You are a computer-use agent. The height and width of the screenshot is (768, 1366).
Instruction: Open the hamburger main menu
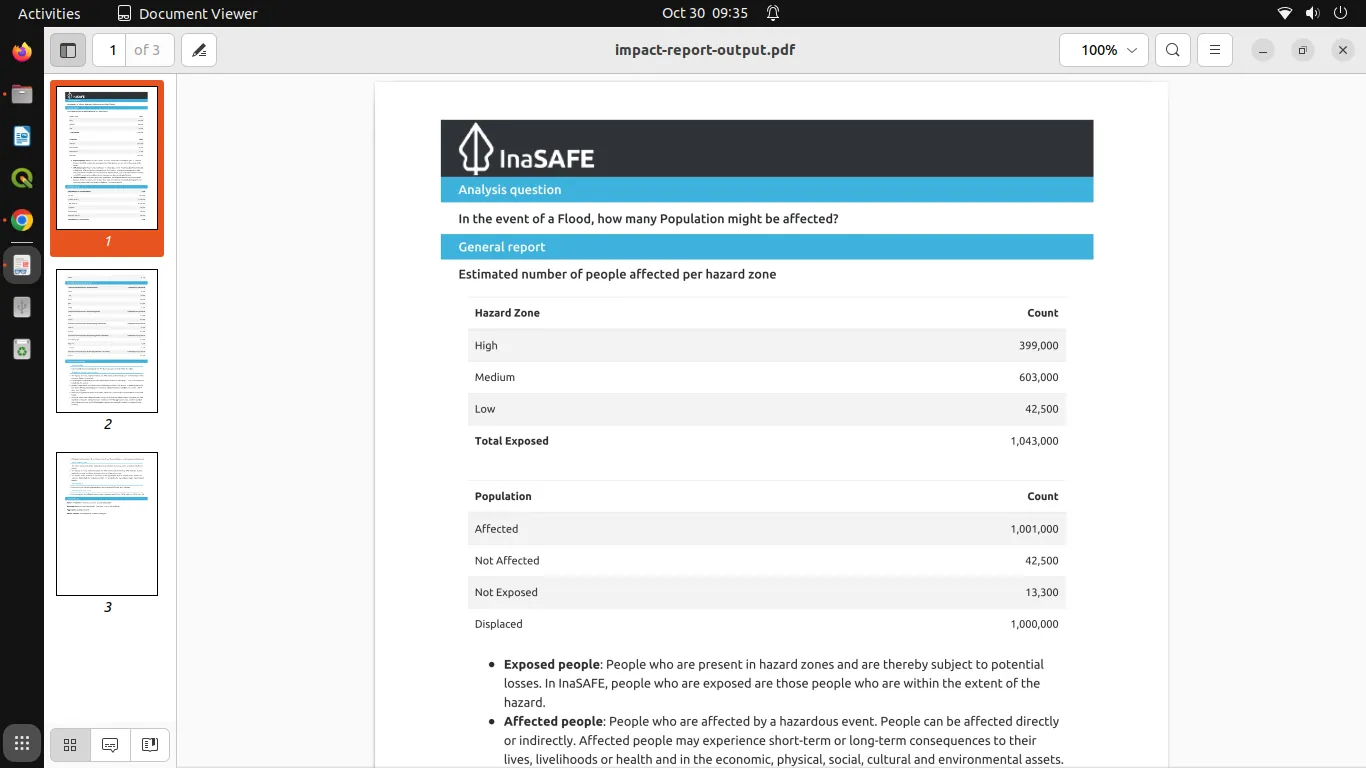coord(1215,50)
